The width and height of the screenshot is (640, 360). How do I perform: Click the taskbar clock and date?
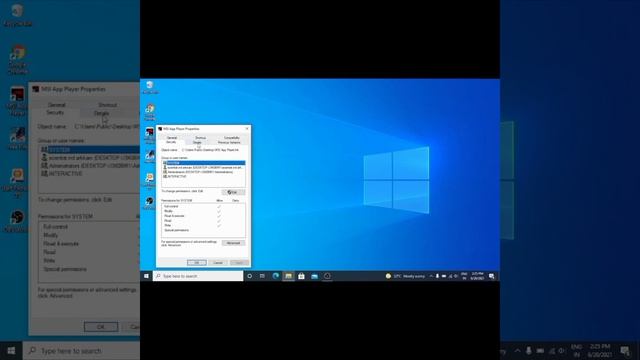click(477, 276)
